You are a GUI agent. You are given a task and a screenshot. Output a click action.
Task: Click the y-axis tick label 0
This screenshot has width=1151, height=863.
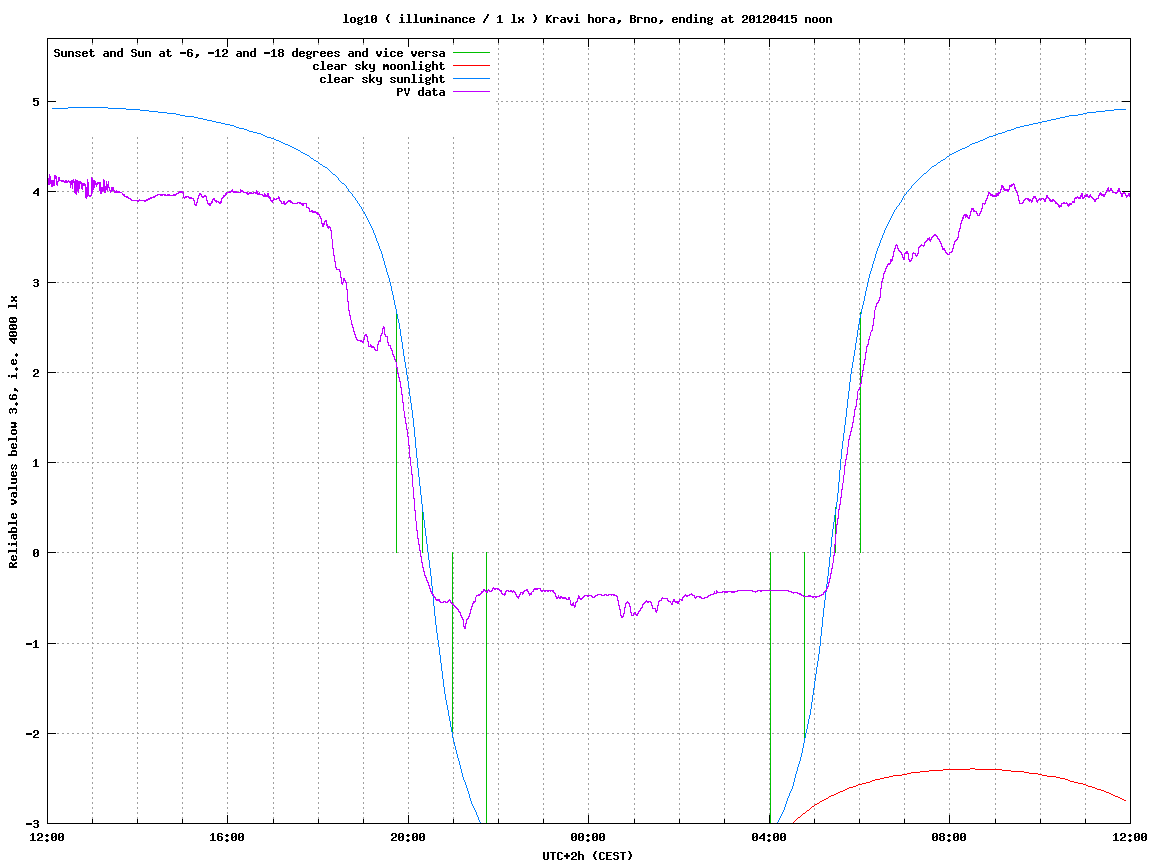coord(36,553)
